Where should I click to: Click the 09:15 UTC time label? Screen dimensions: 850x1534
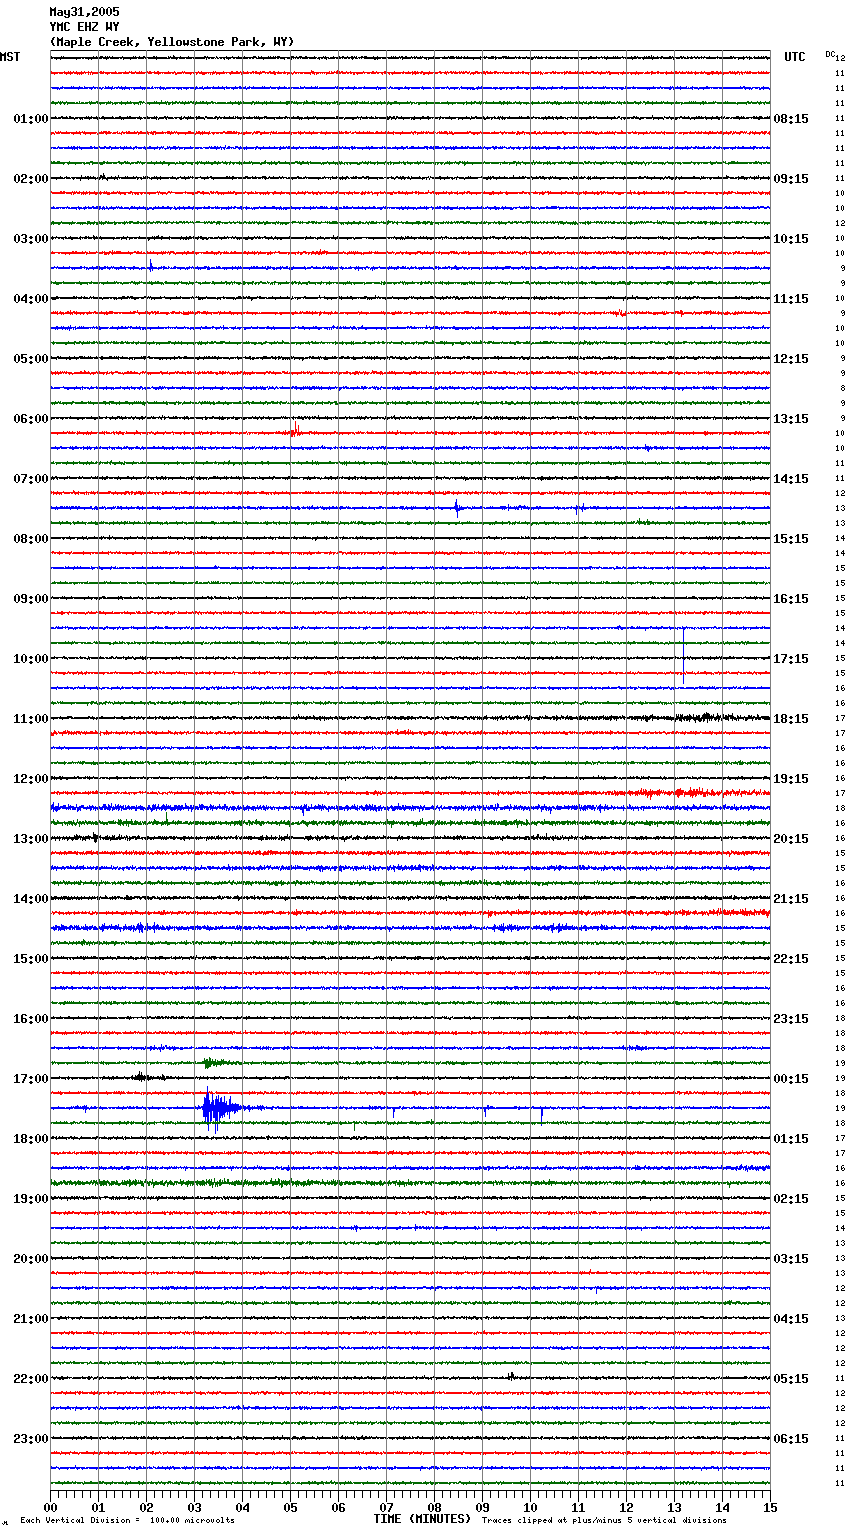pos(791,179)
